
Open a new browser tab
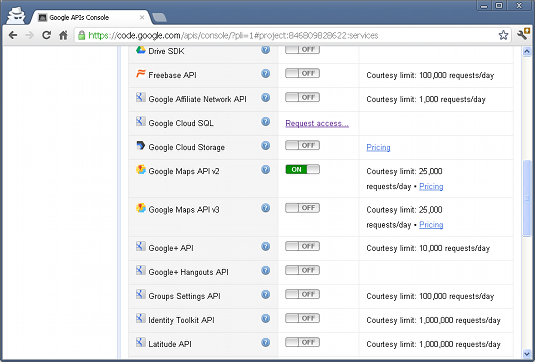pyautogui.click(x=159, y=17)
